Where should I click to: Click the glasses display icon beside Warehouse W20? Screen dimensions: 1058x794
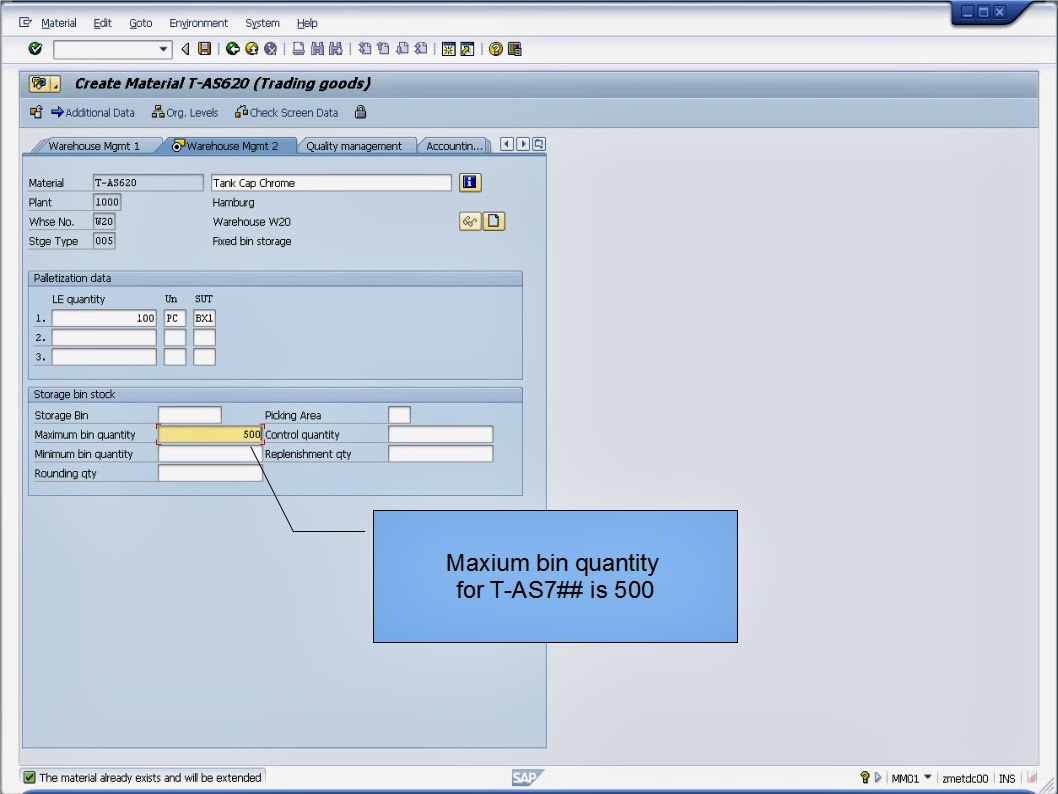(470, 221)
